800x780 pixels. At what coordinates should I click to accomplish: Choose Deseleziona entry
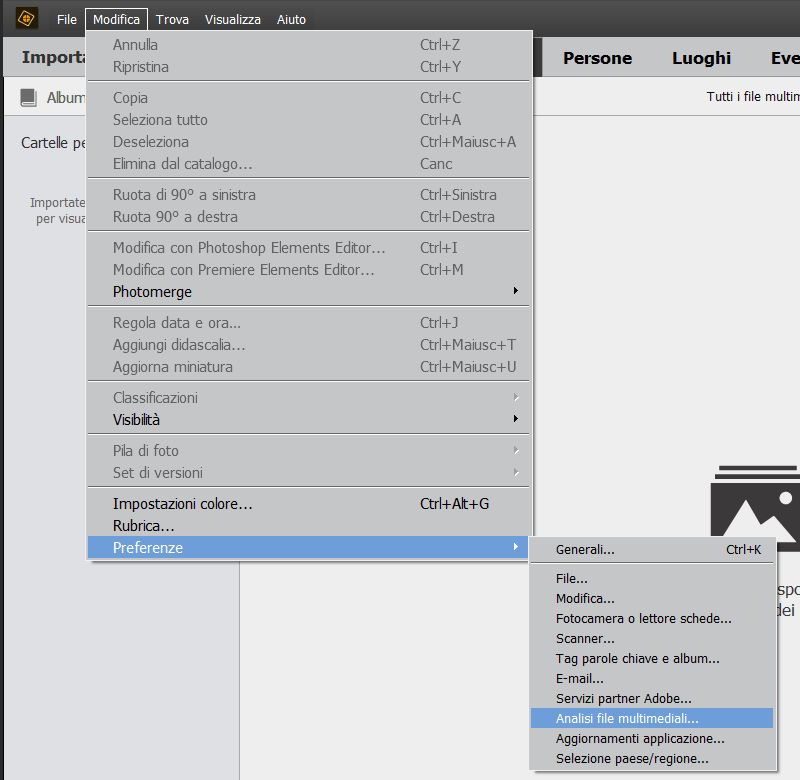[309, 142]
